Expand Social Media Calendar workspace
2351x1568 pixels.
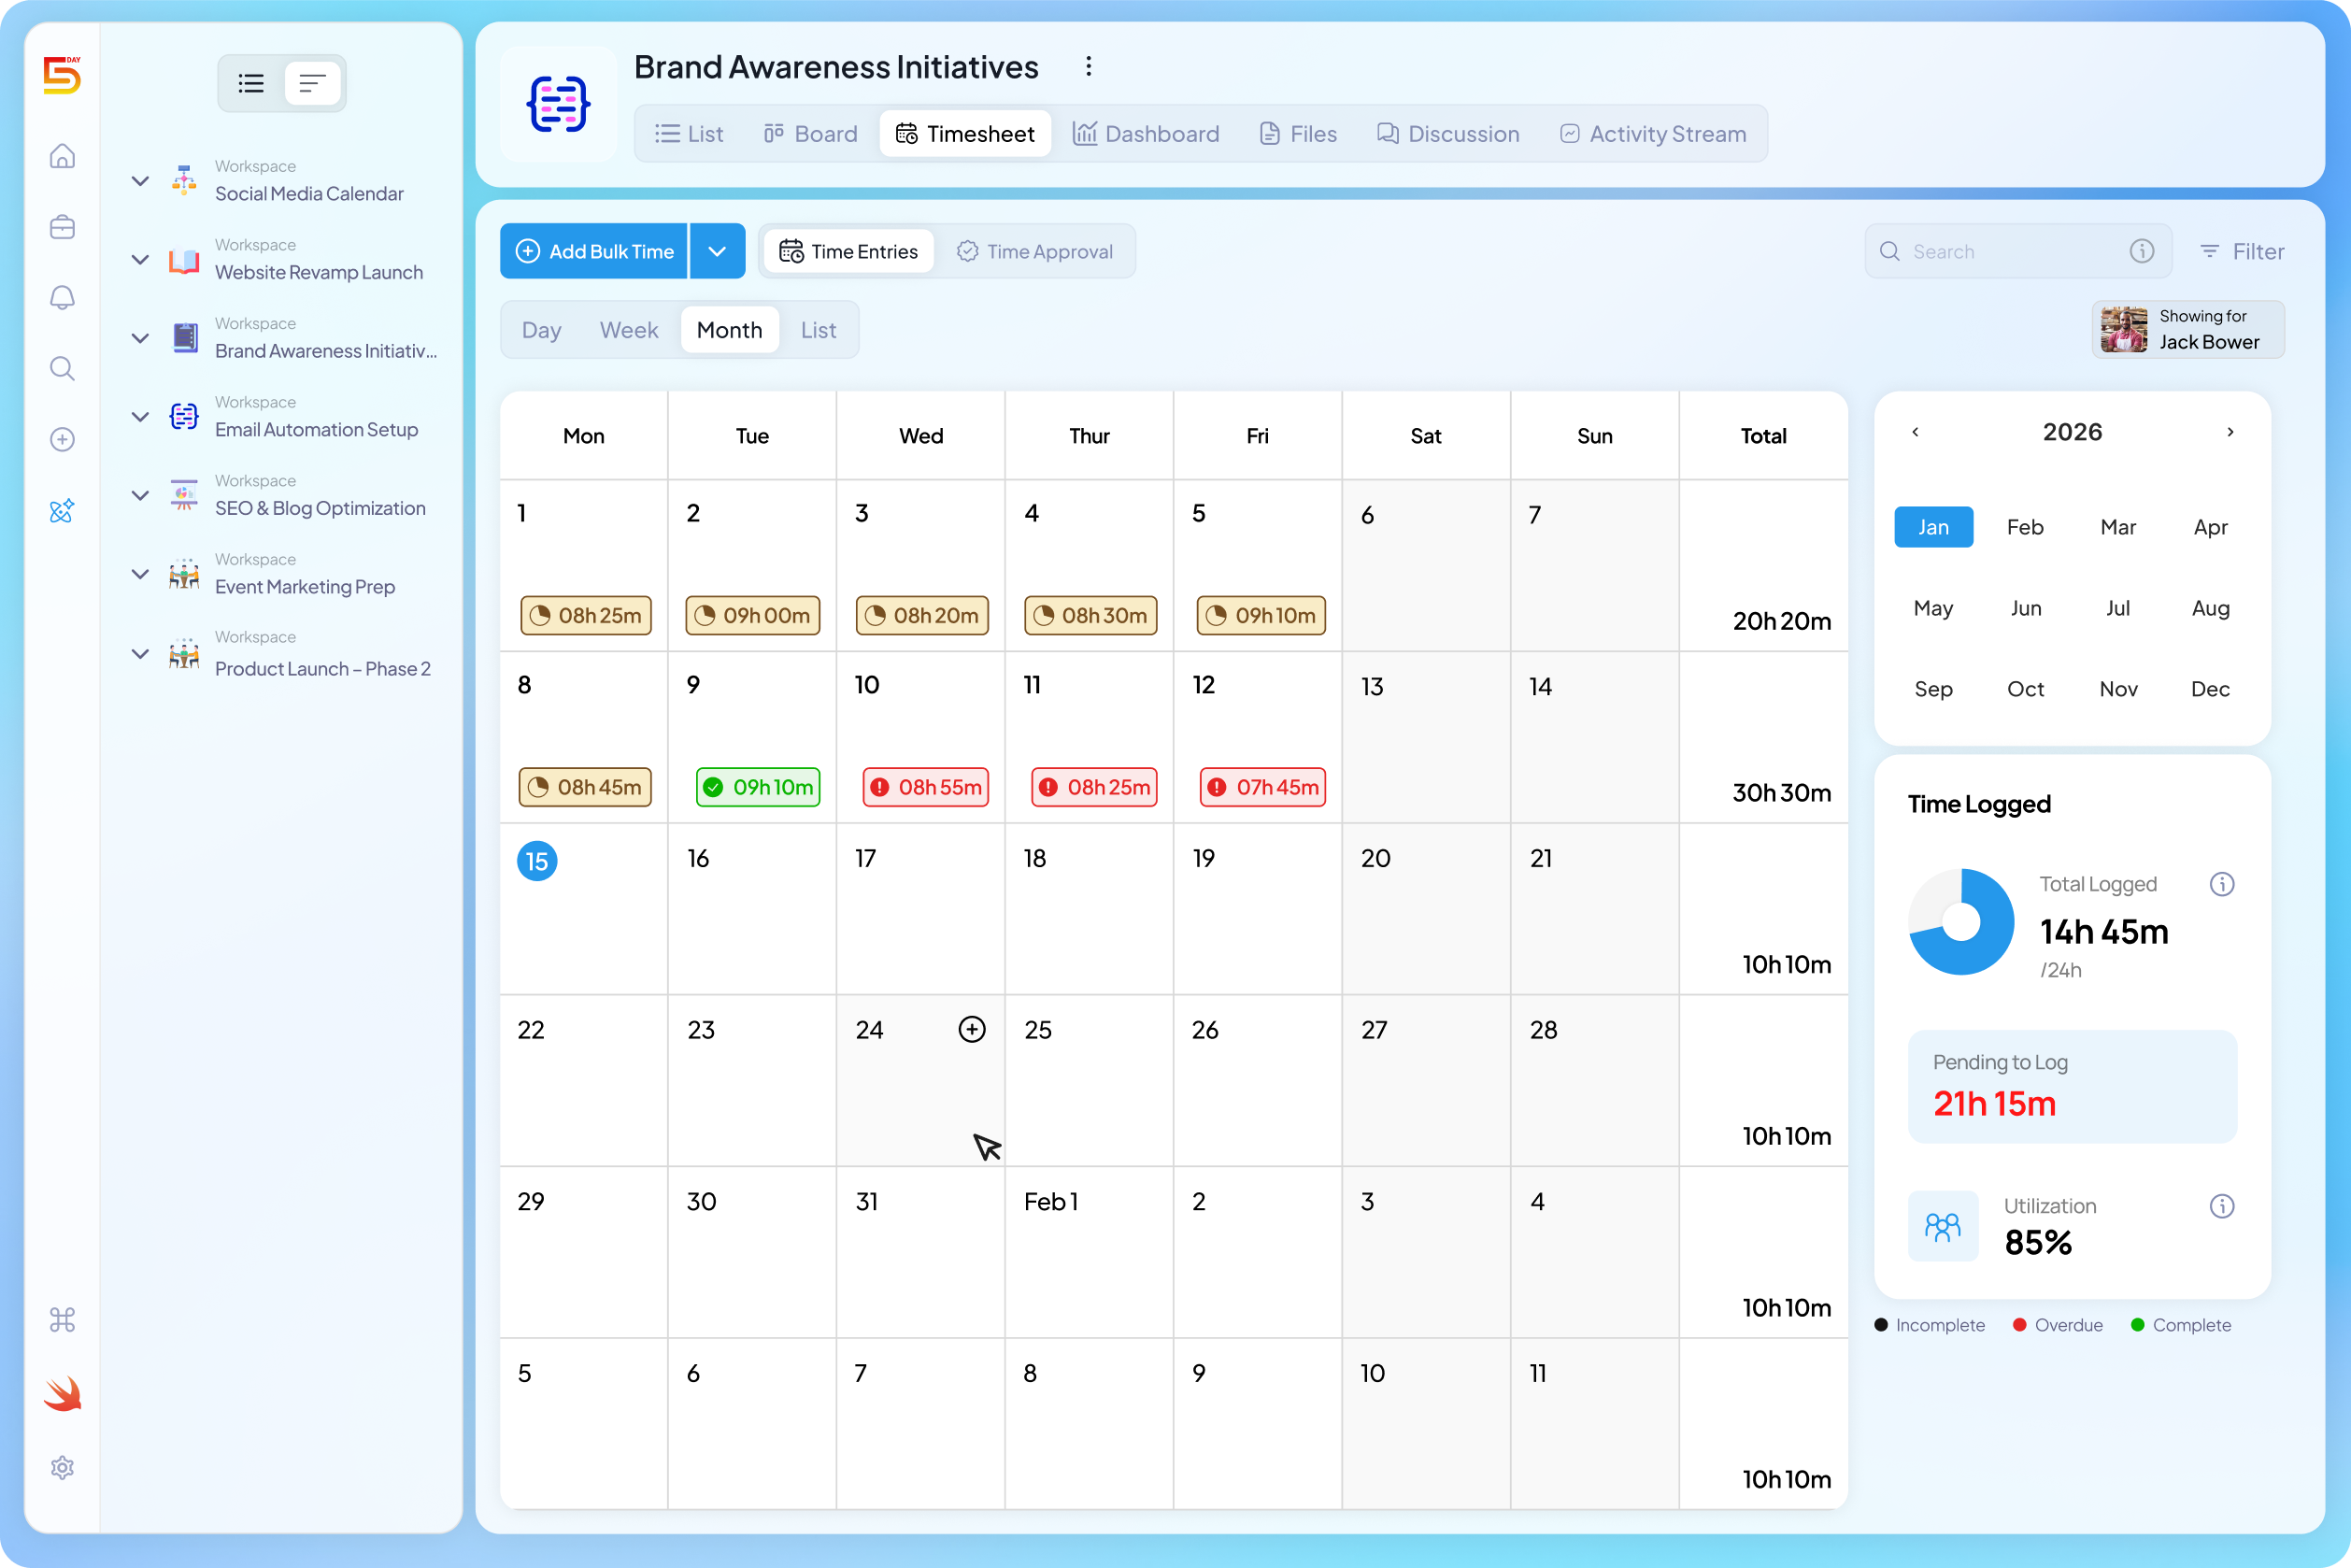[140, 181]
